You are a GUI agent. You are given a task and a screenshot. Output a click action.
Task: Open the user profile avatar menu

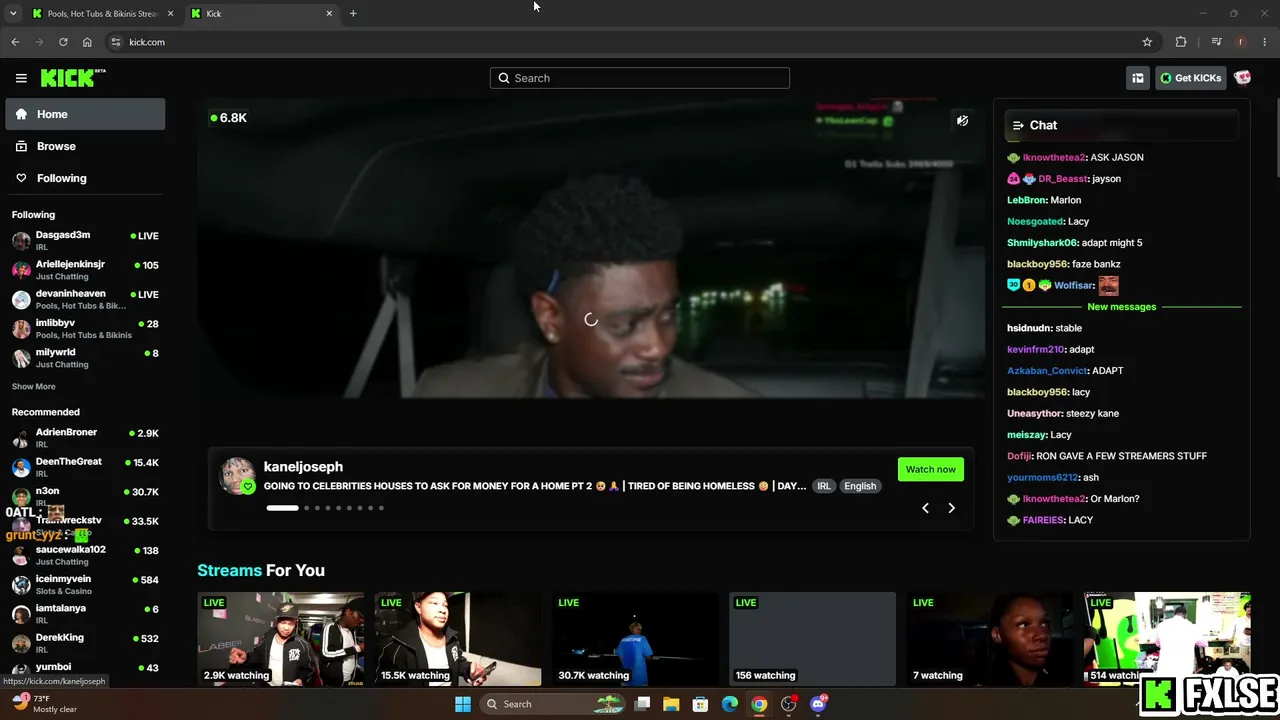coord(1242,78)
